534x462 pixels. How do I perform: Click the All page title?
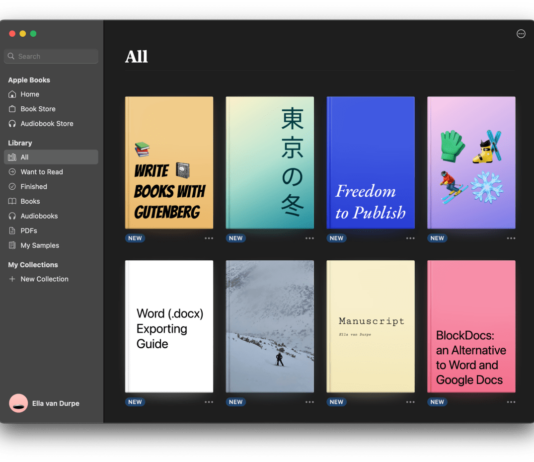(x=136, y=57)
